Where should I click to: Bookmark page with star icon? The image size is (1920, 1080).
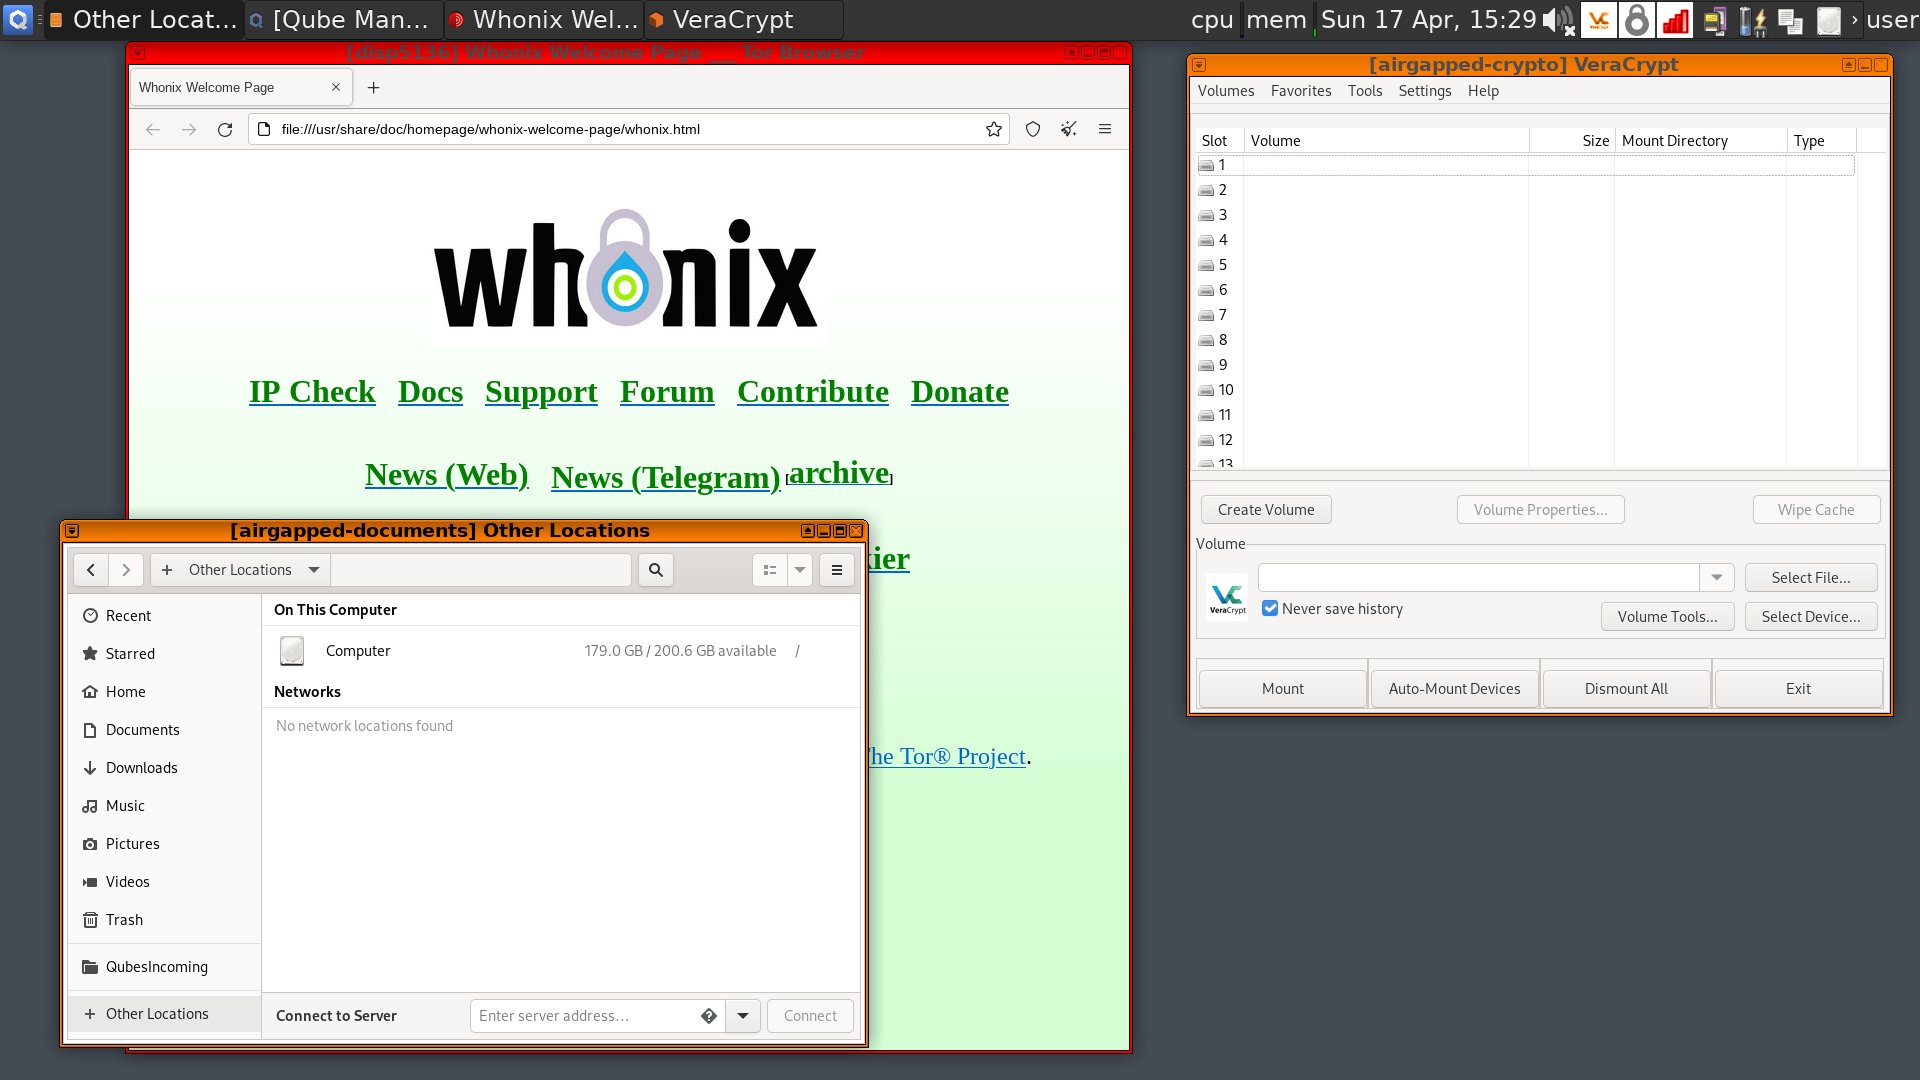pos(993,129)
